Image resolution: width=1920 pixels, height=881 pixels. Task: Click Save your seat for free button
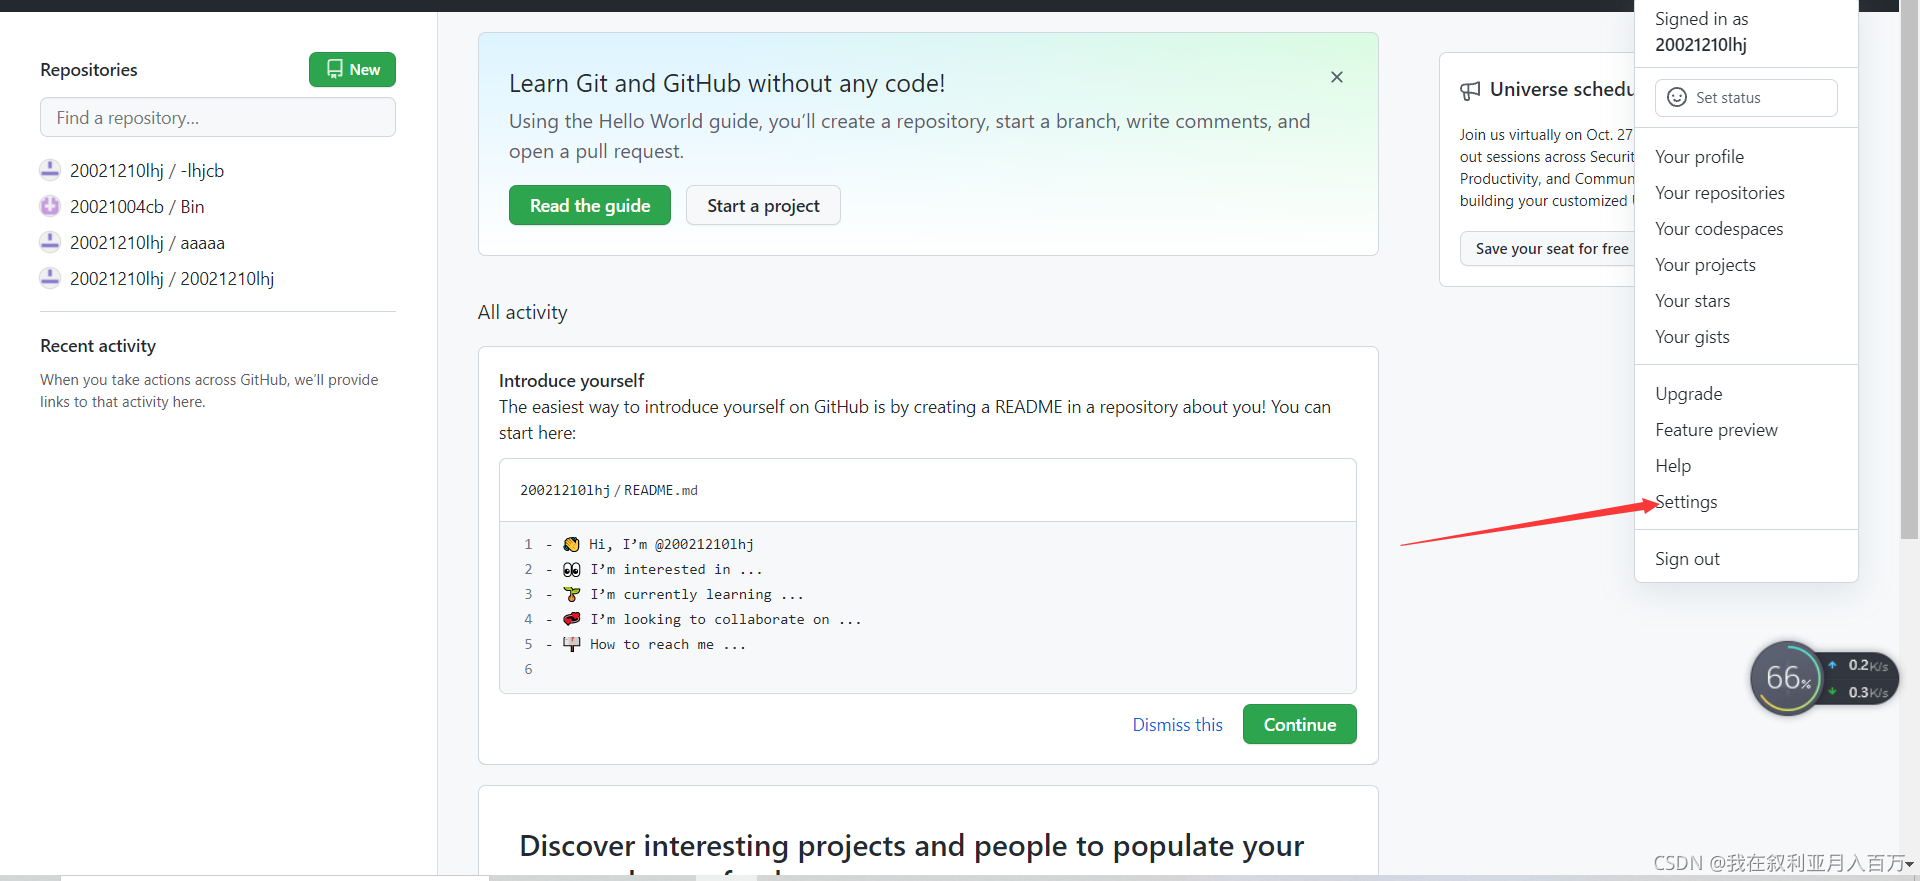(1548, 249)
